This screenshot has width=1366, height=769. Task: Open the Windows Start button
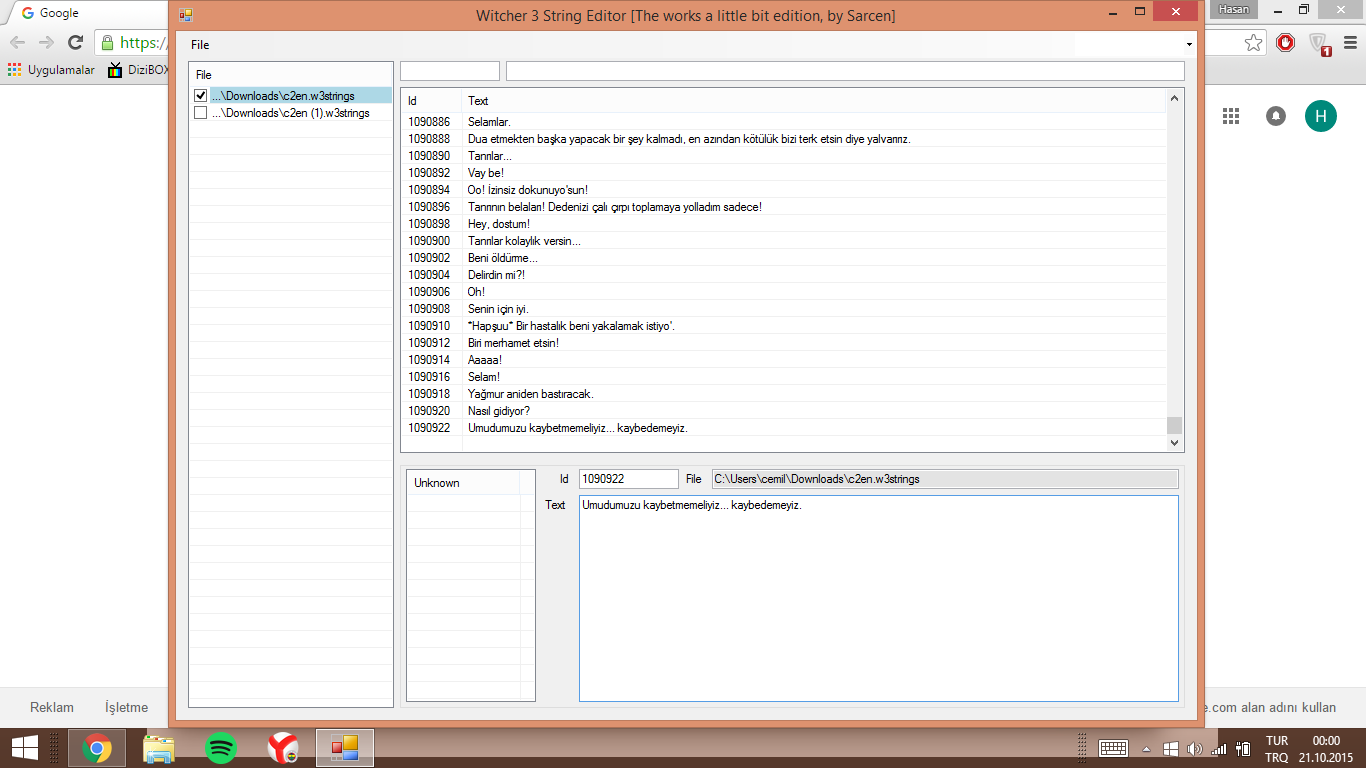click(24, 748)
